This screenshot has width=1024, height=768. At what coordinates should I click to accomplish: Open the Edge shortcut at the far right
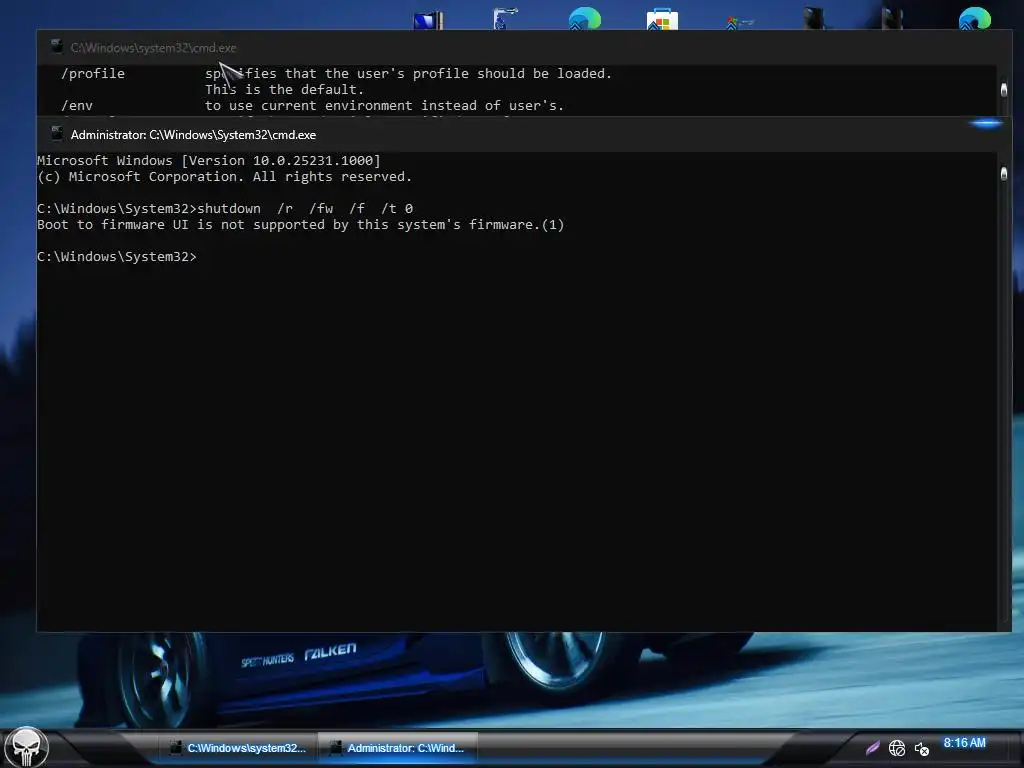[x=974, y=18]
